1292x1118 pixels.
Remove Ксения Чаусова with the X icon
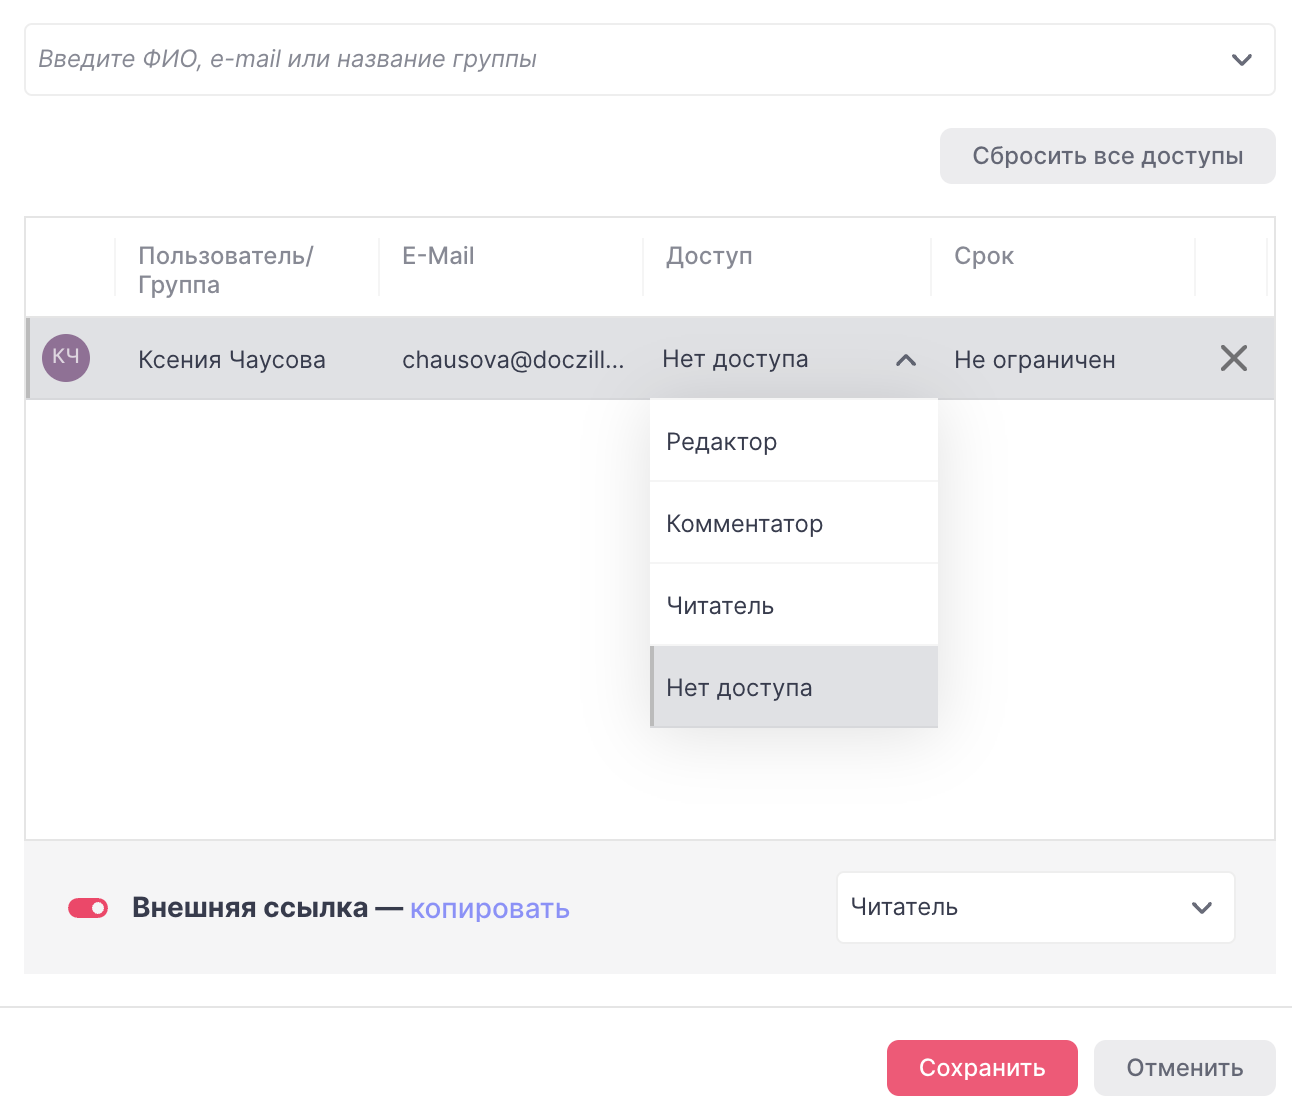pos(1233,358)
